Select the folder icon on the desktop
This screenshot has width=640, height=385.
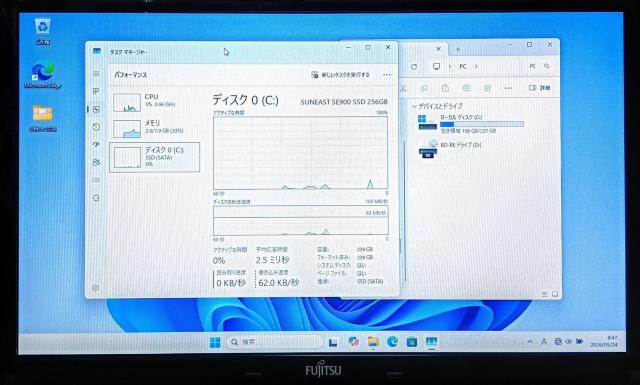[x=42, y=118]
